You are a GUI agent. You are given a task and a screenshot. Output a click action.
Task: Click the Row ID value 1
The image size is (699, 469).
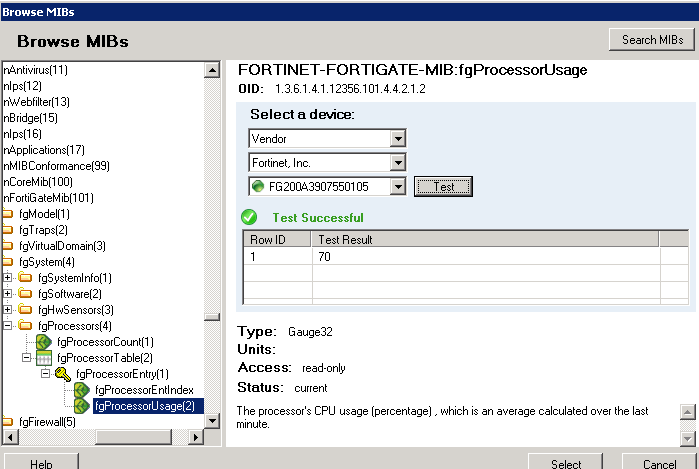[x=253, y=257]
